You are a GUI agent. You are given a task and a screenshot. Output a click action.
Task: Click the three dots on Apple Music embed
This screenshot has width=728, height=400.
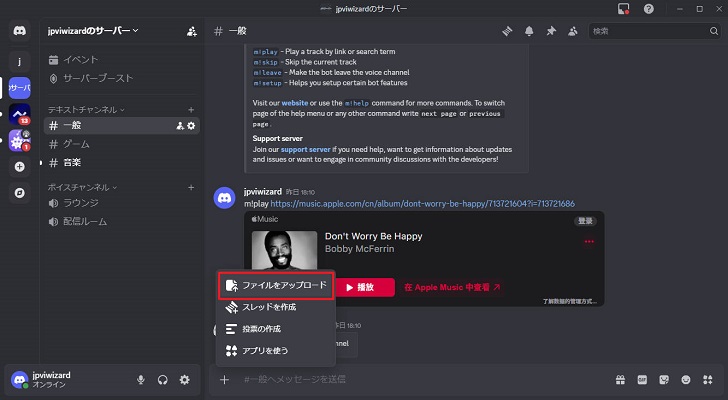(589, 241)
